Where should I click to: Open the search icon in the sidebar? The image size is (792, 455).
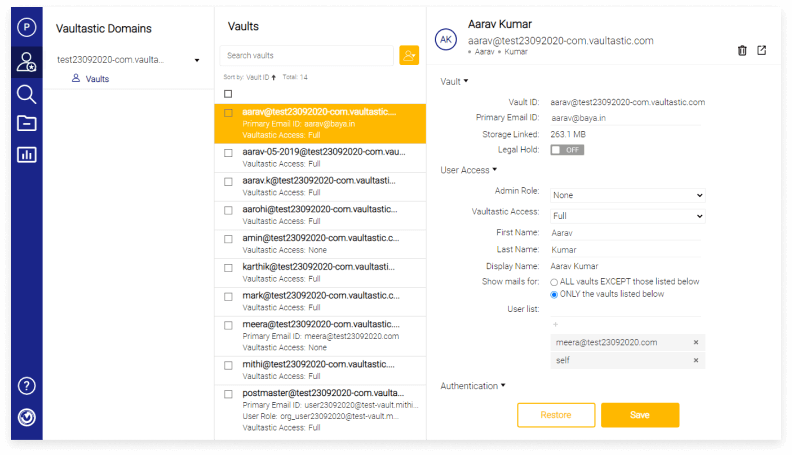tap(26, 94)
